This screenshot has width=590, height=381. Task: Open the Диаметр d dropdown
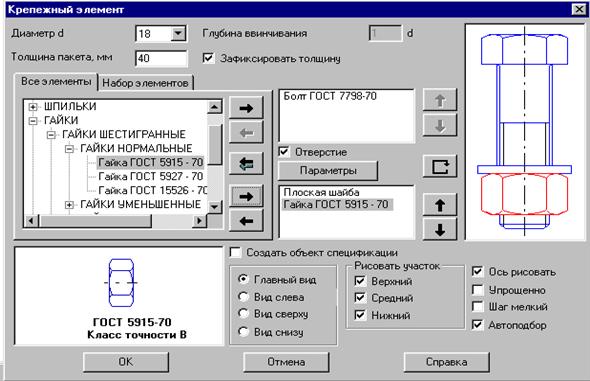point(178,33)
